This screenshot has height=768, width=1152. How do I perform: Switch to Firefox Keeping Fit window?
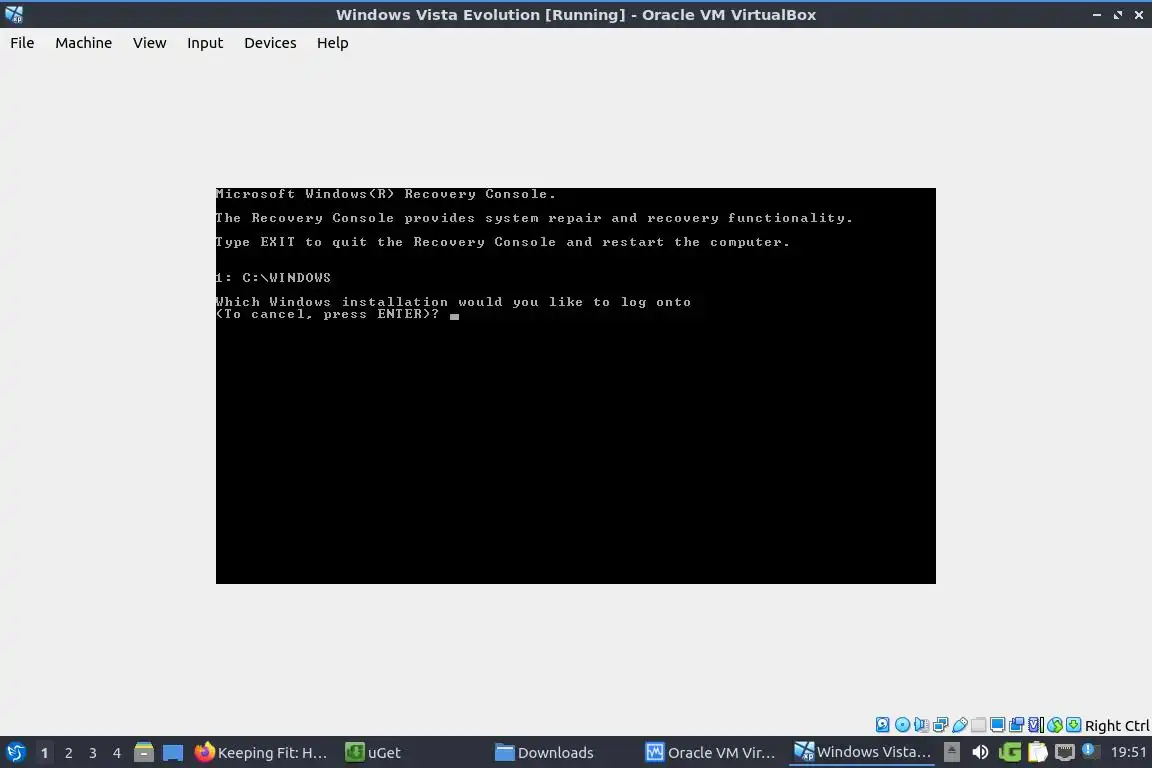tap(261, 753)
